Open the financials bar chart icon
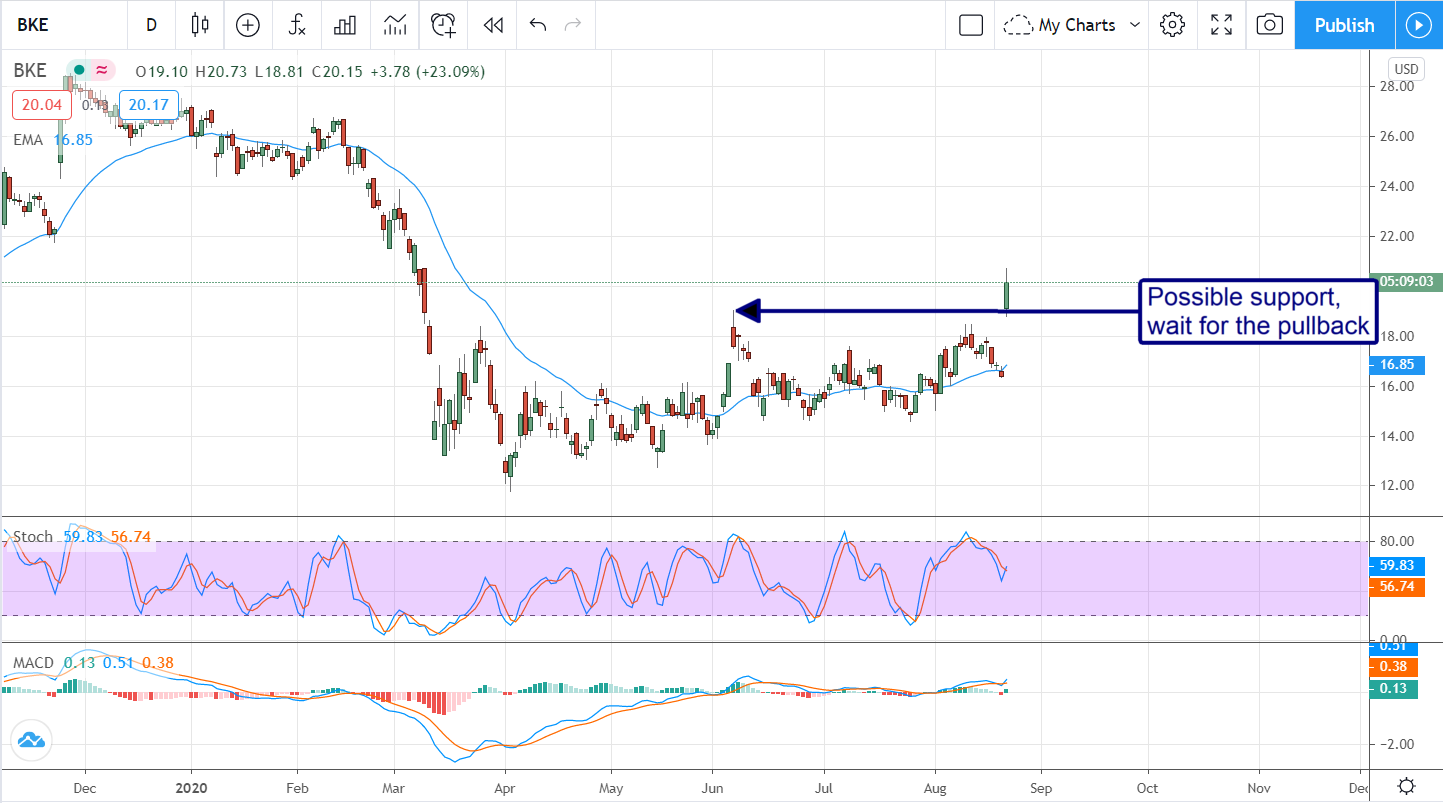 pos(345,25)
